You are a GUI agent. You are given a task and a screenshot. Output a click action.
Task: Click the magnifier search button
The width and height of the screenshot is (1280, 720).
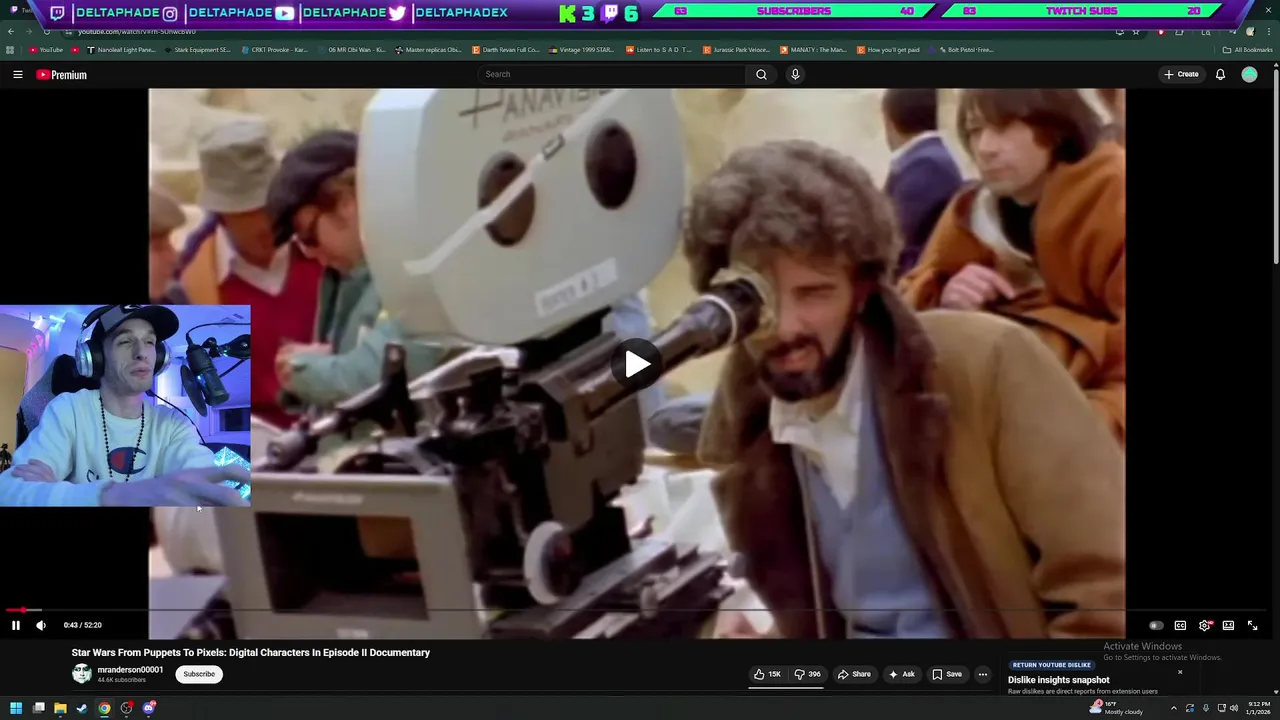tap(761, 74)
